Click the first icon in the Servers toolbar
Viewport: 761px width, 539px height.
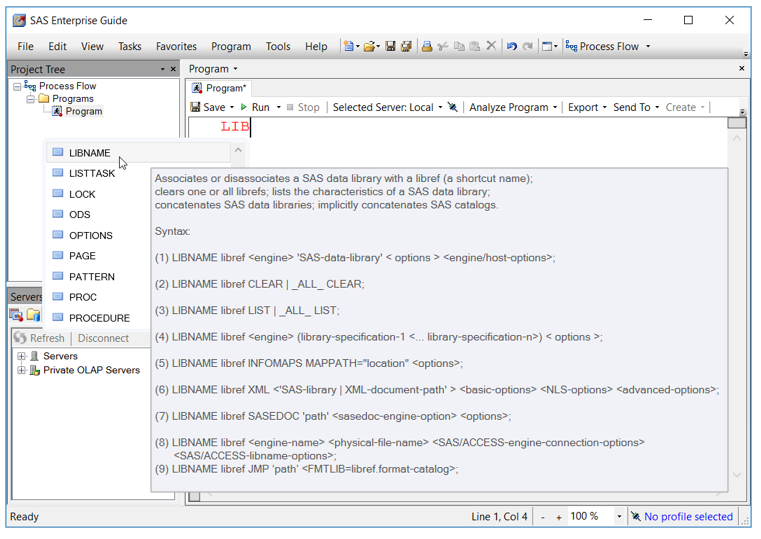(x=16, y=315)
